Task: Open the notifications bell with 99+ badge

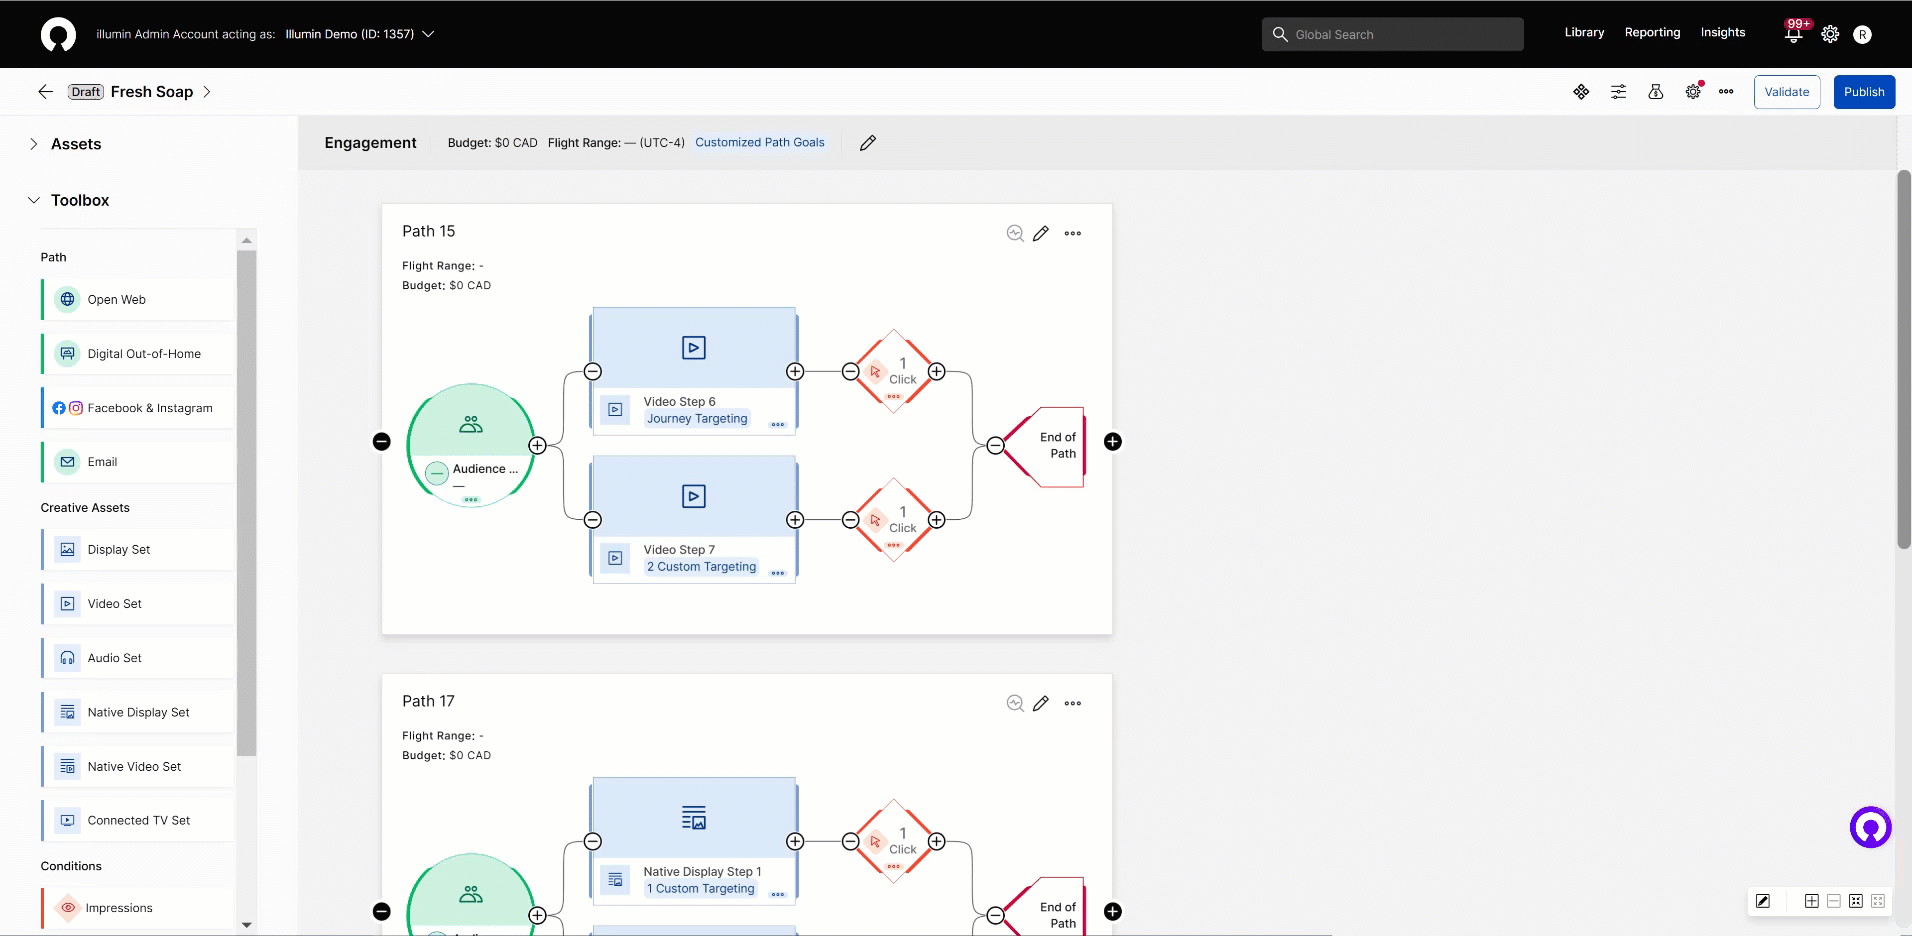Action: (x=1793, y=34)
